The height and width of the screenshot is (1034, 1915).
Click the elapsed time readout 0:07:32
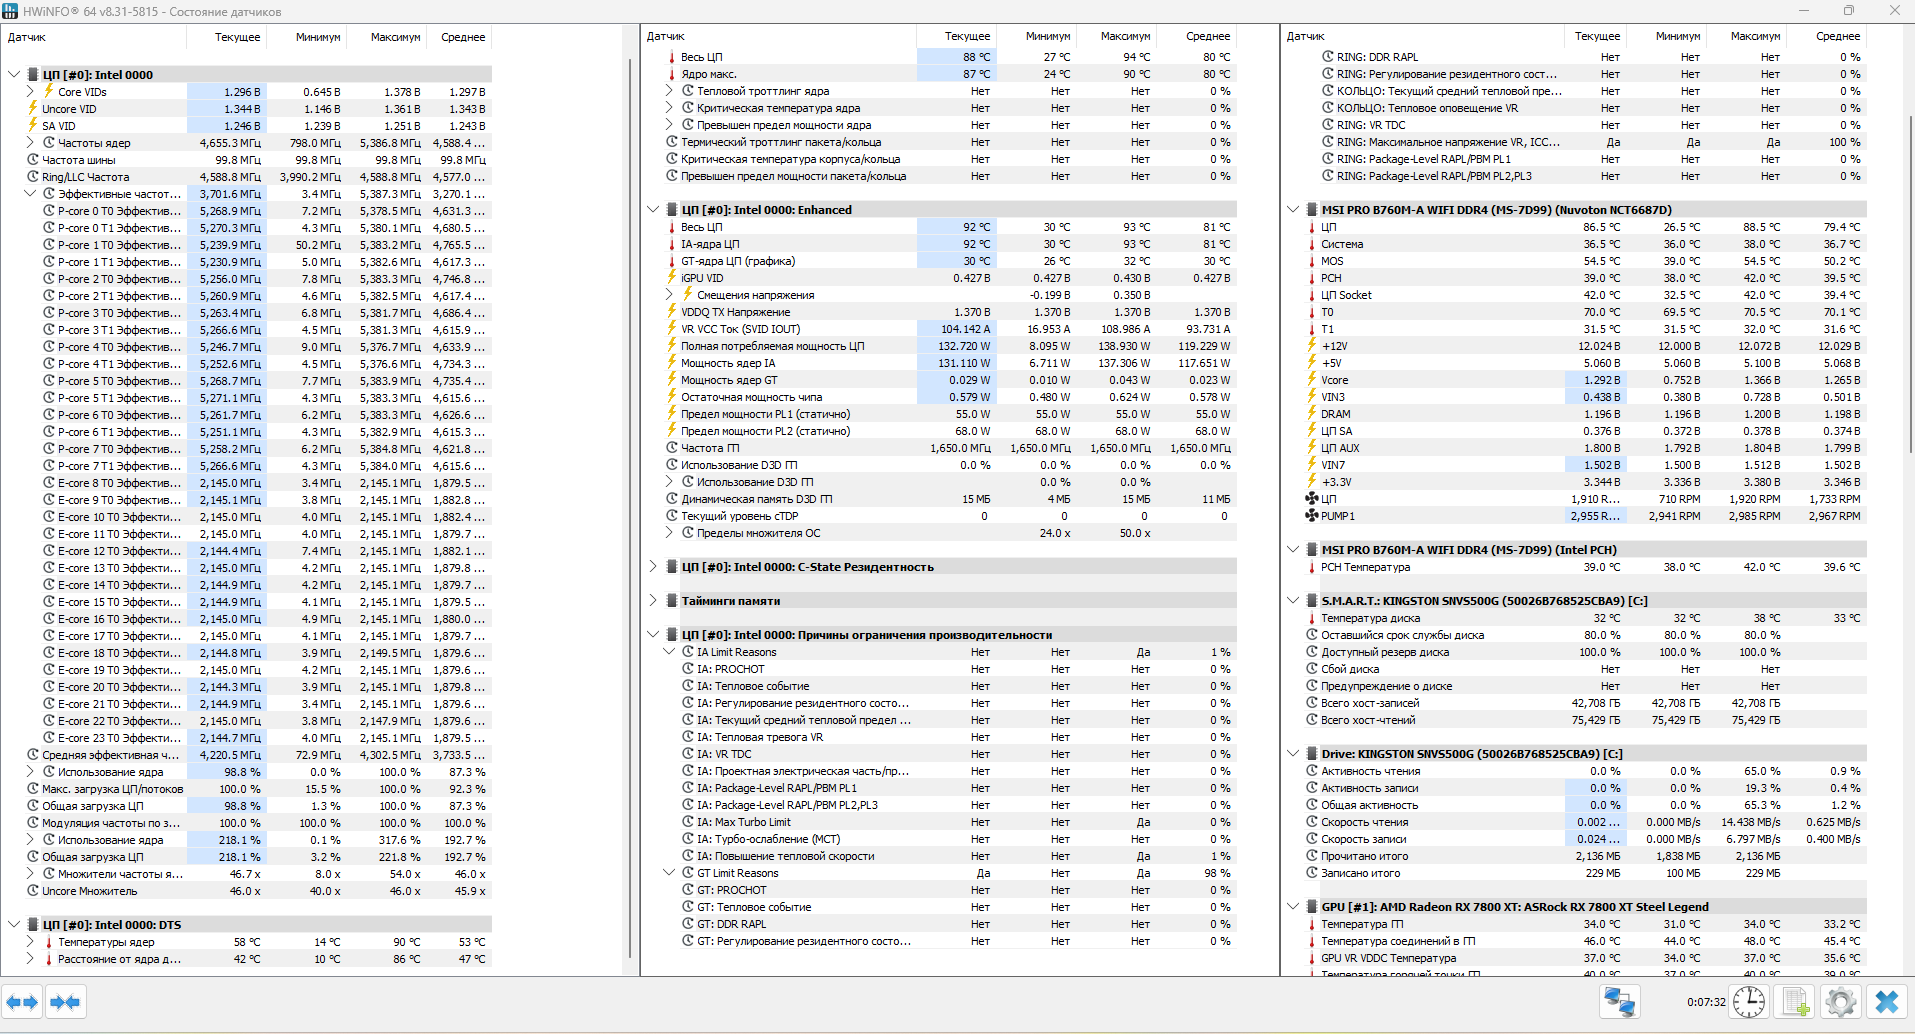coord(1706,1002)
